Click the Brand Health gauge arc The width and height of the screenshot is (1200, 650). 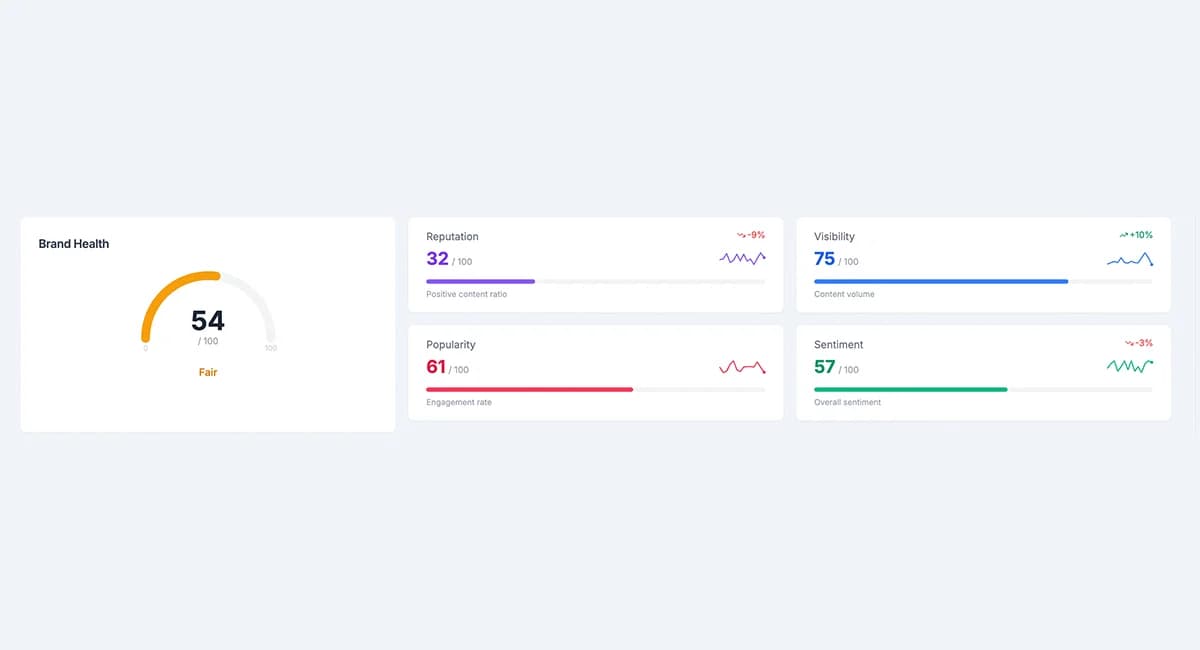tap(208, 306)
